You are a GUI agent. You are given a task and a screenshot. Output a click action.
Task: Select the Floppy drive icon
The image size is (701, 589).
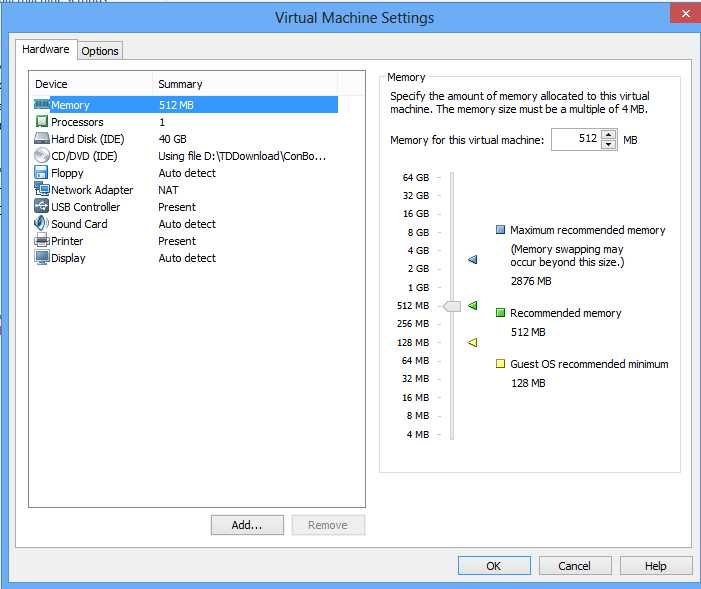[42, 173]
